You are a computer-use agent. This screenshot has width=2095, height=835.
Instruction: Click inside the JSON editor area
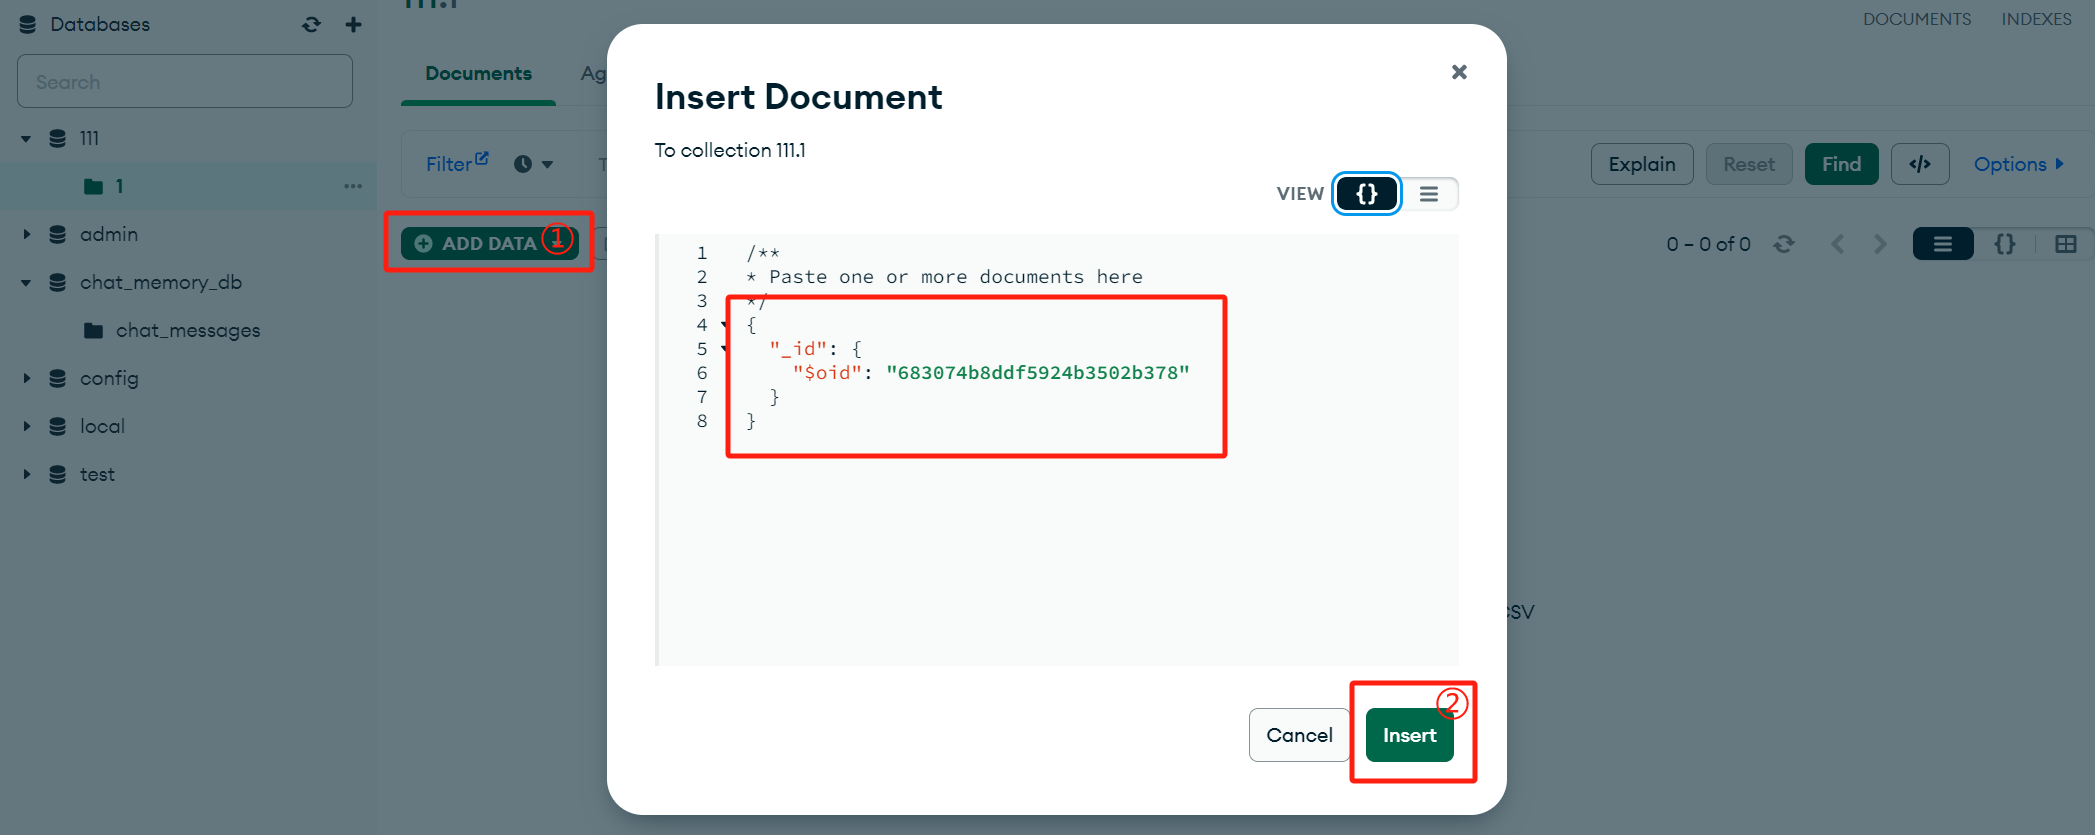pyautogui.click(x=1057, y=450)
